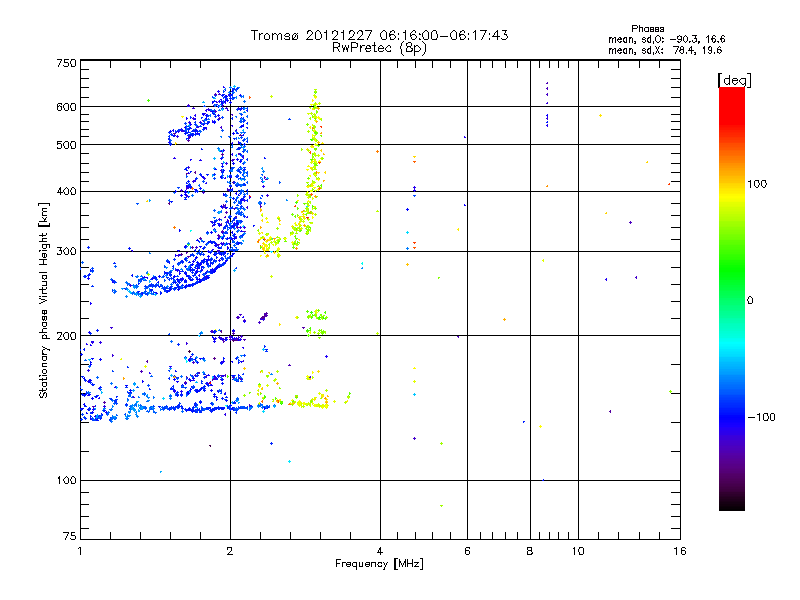Click the '0' color bar tick label
This screenshot has width=800, height=600.
pyautogui.click(x=750, y=301)
